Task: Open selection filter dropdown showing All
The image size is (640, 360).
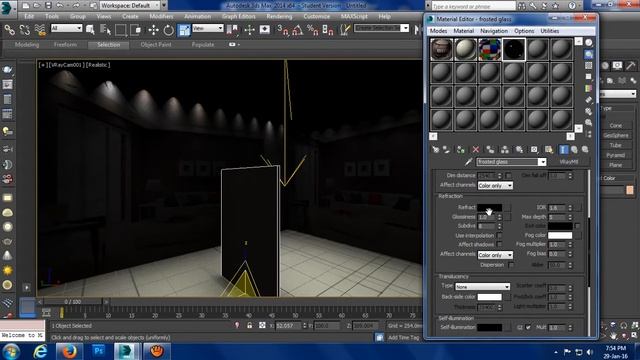Action: [x=66, y=28]
